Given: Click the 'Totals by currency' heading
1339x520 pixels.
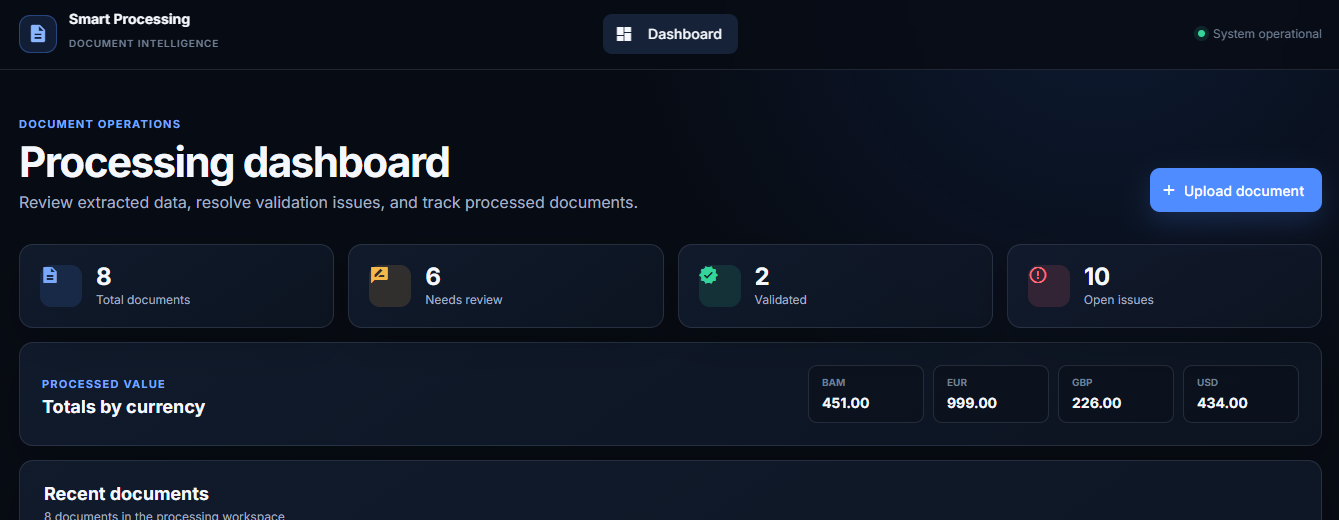Looking at the screenshot, I should tap(124, 407).
